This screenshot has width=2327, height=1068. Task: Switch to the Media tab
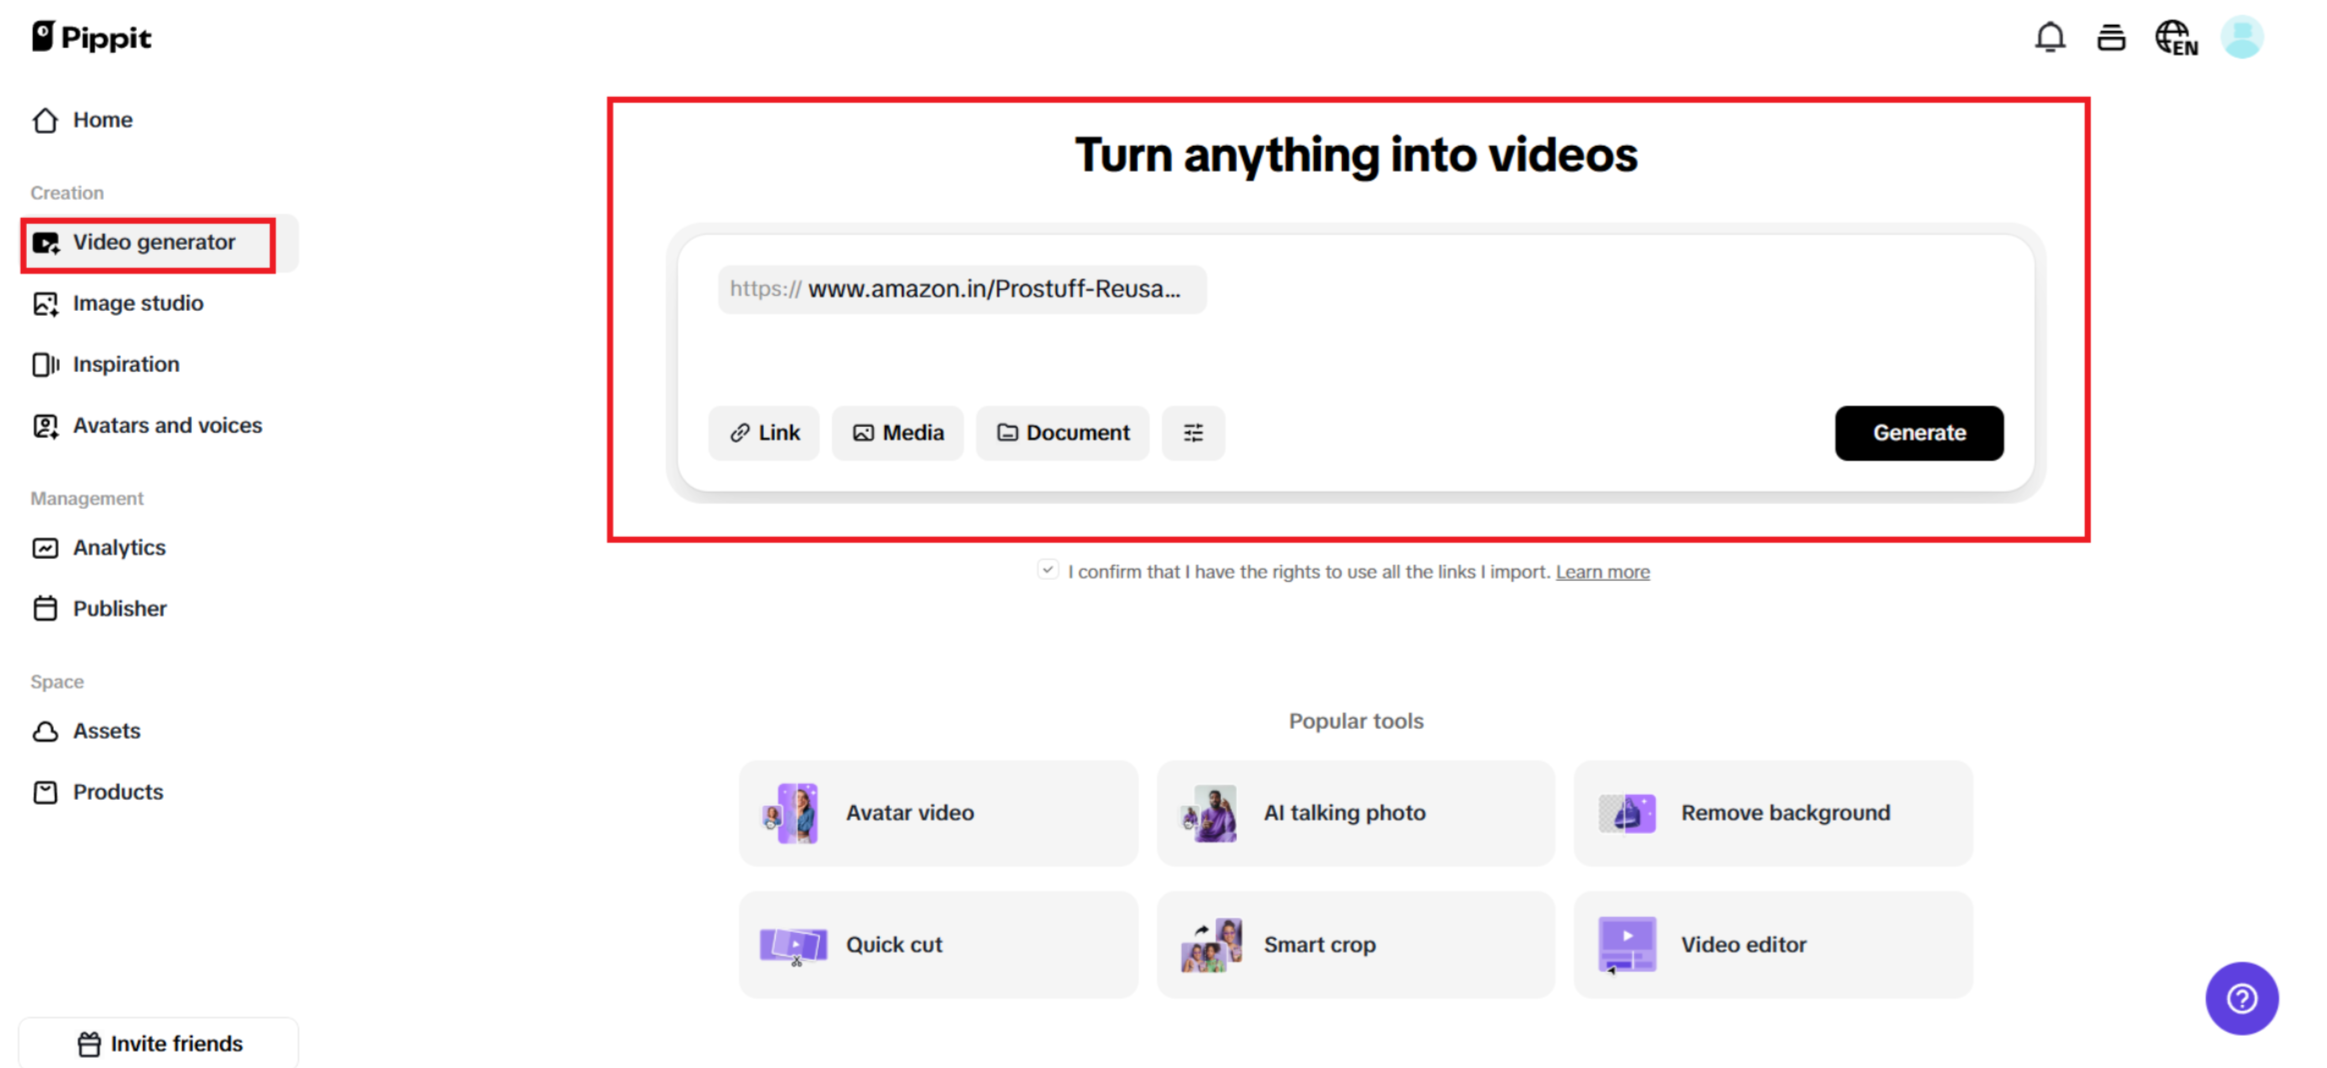(x=897, y=433)
